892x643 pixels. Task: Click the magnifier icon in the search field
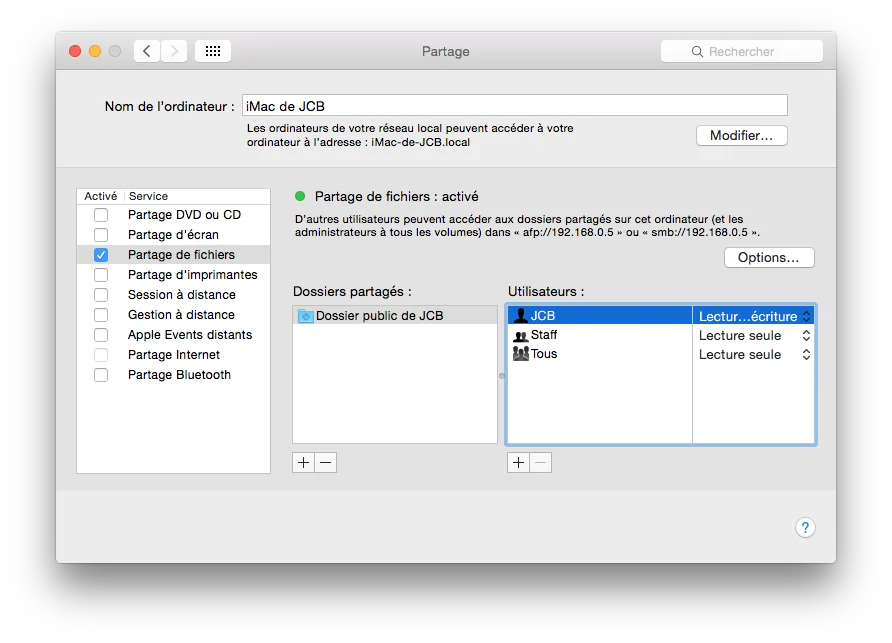[697, 52]
